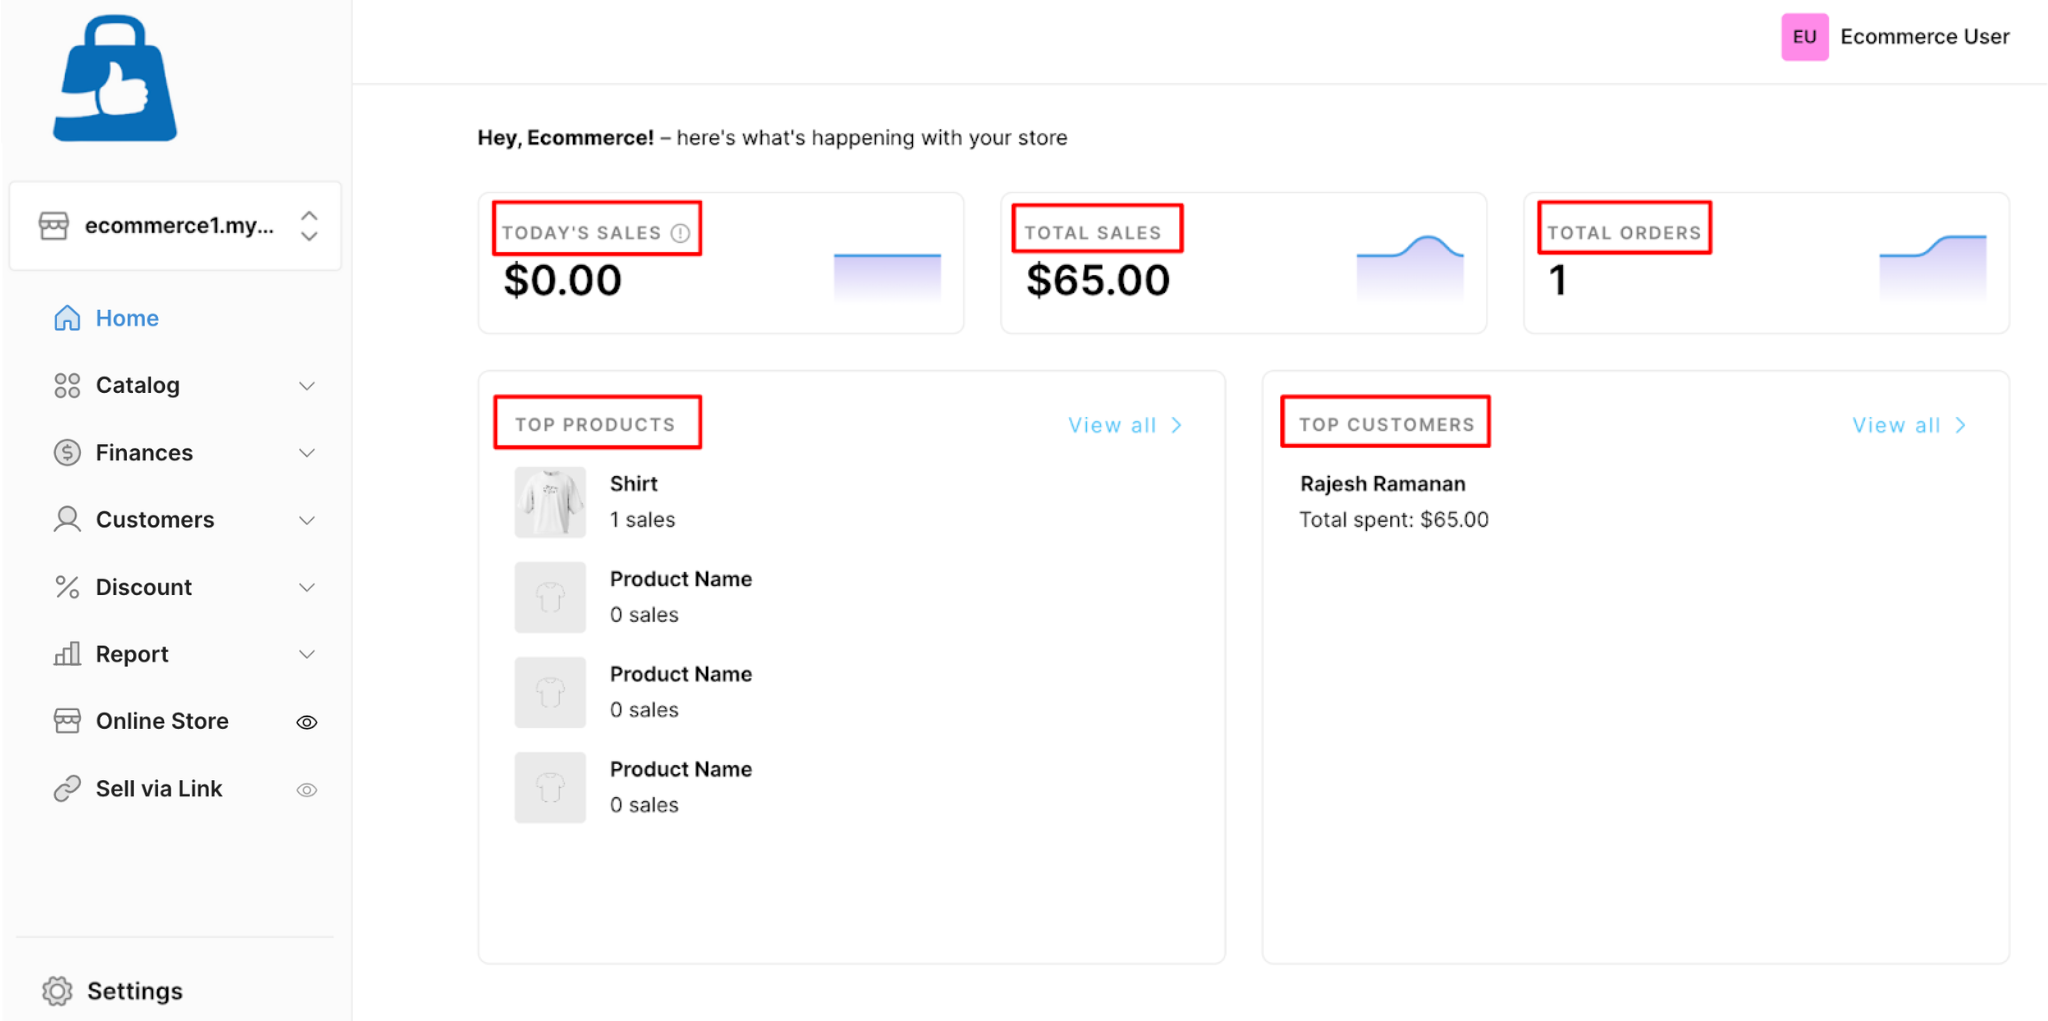The image size is (2048, 1021).
Task: Click the Discount percent icon
Action: point(67,587)
